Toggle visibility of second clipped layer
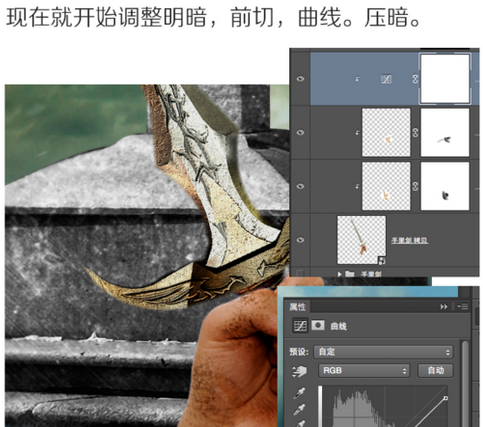This screenshot has height=427, width=483. click(x=300, y=132)
